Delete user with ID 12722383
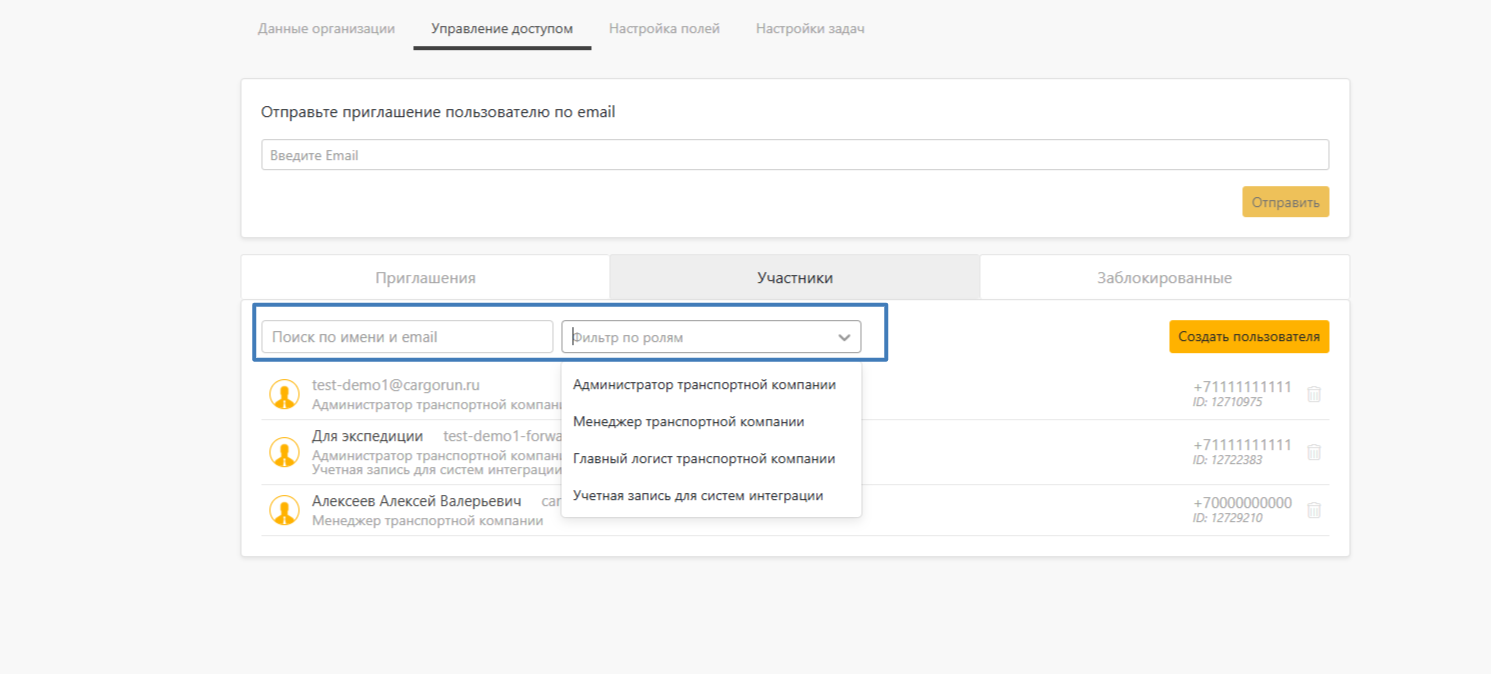 tap(1314, 452)
